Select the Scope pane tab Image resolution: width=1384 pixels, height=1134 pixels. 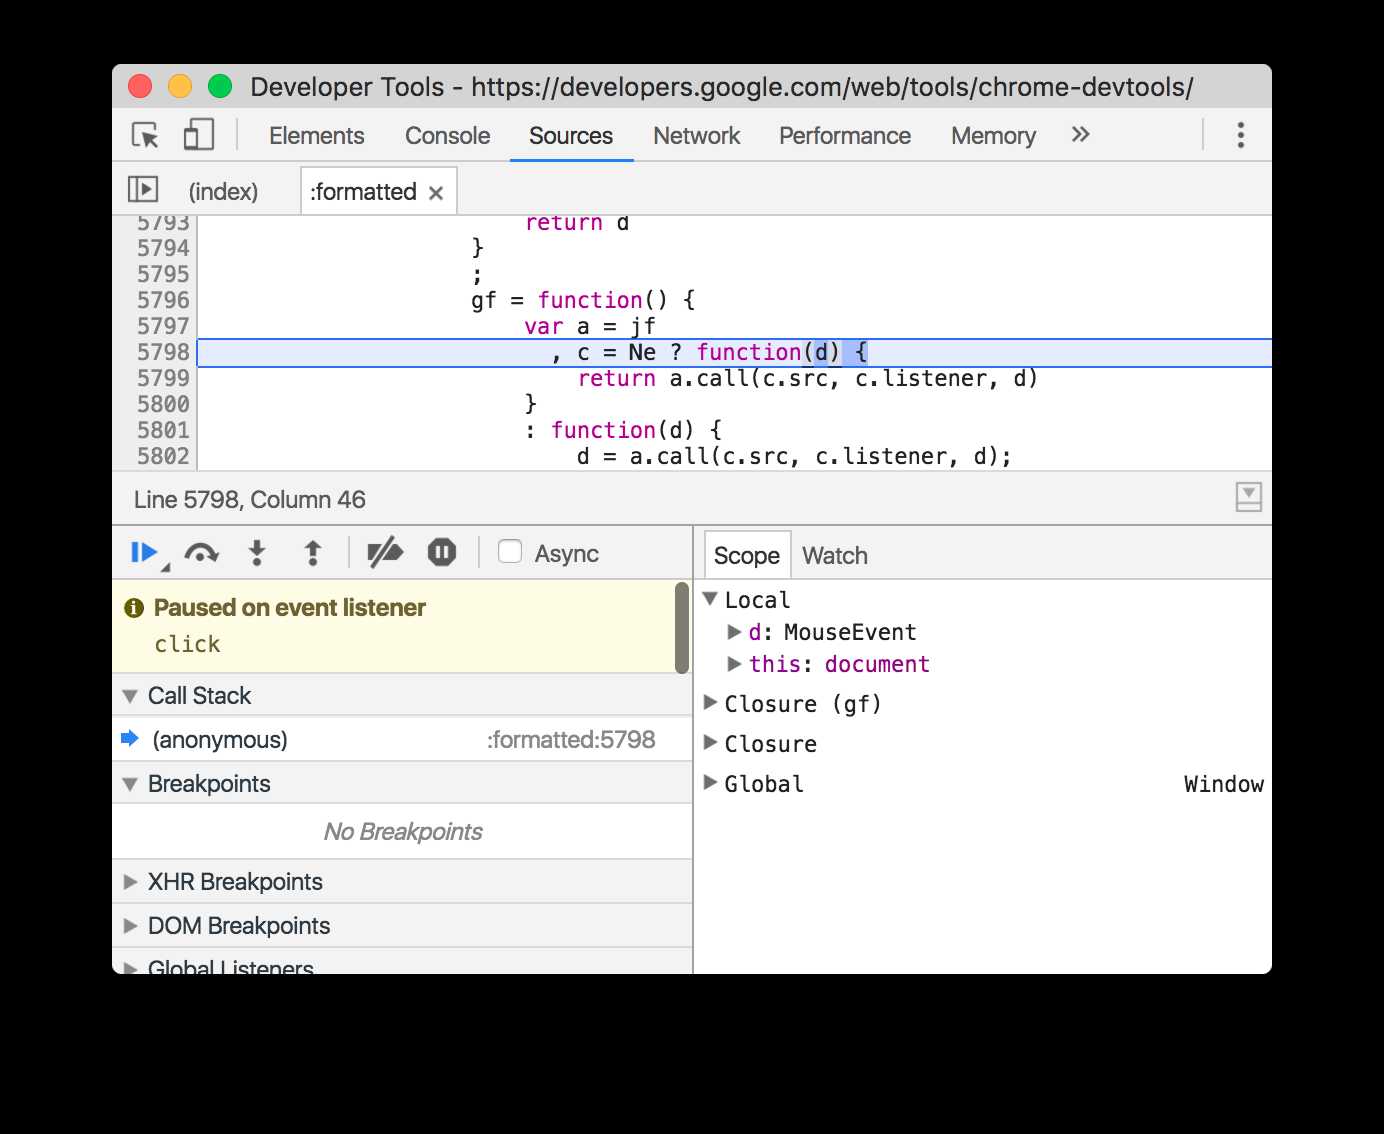(747, 555)
